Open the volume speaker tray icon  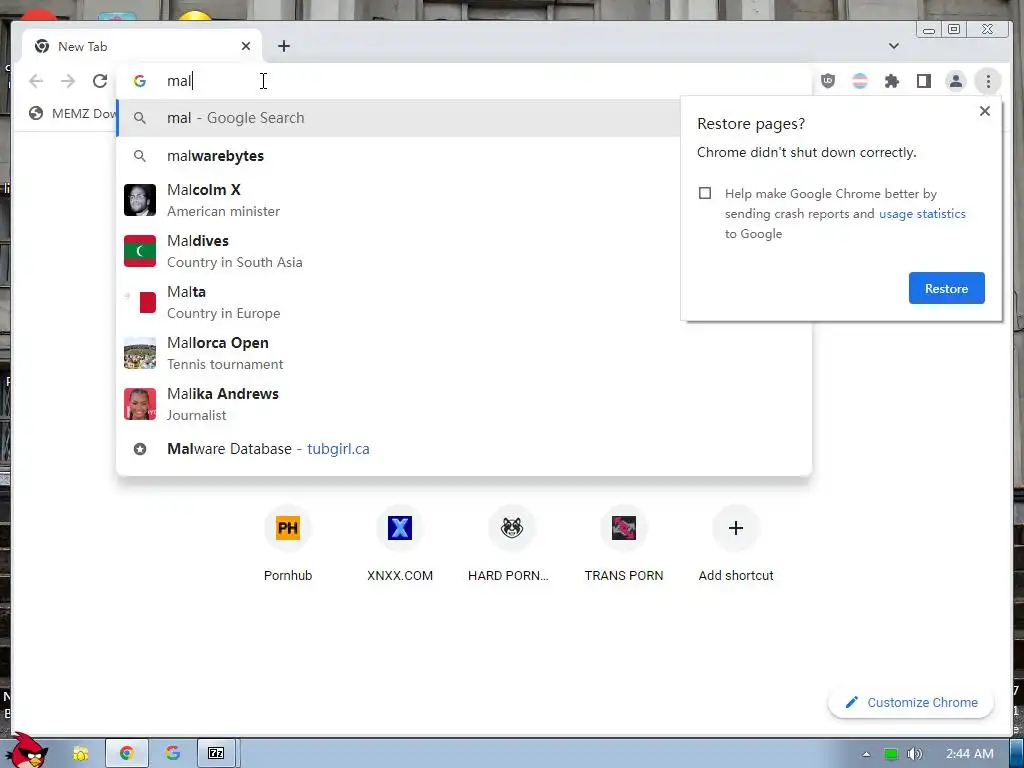915,754
